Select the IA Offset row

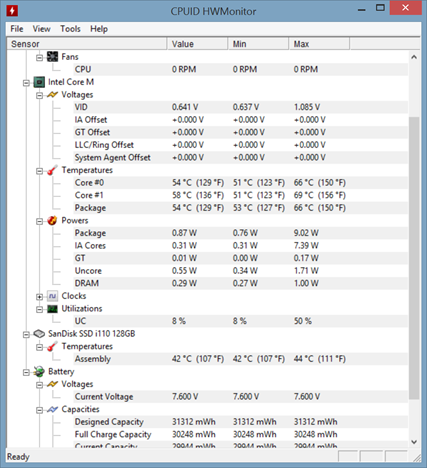(241, 120)
